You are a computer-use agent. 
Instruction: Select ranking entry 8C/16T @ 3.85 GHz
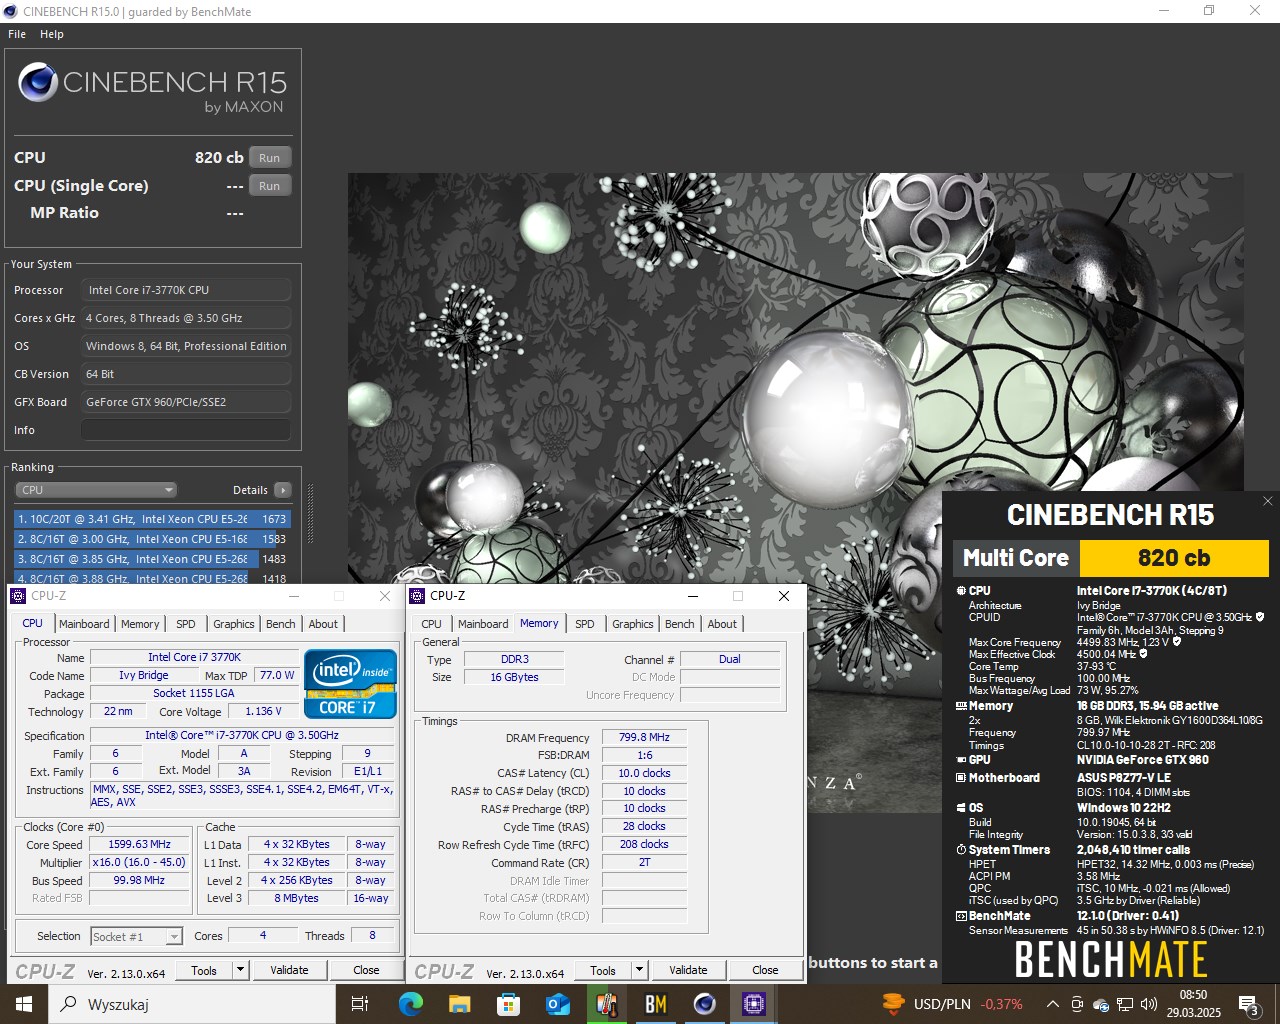tap(152, 559)
